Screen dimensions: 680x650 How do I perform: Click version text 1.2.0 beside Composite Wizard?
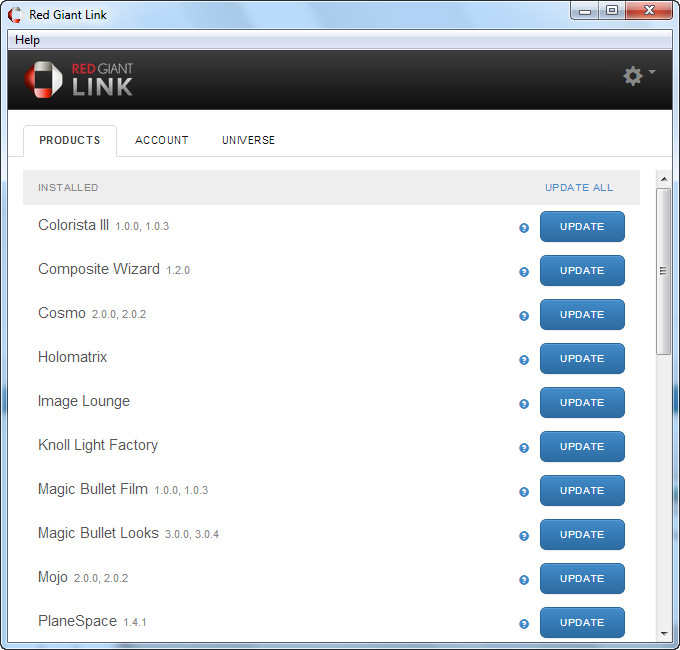178,271
